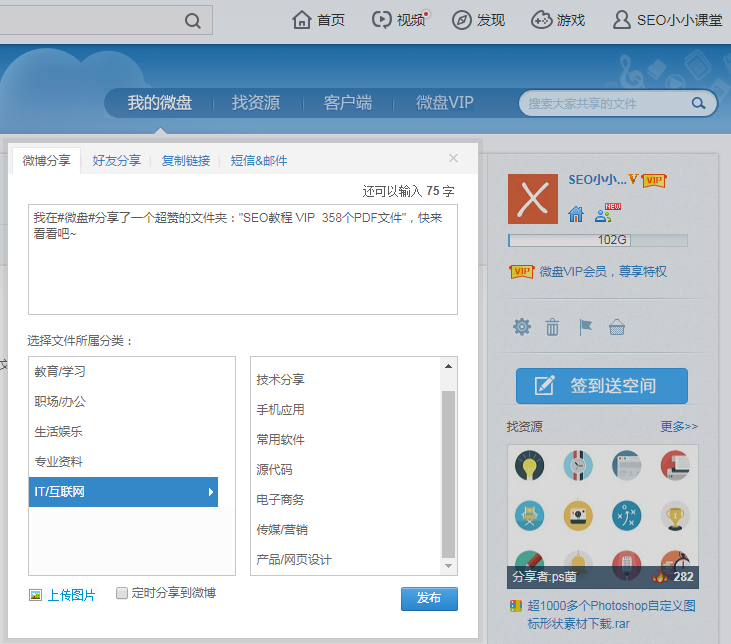
Task: Click the top search magnifier icon
Action: (193, 21)
